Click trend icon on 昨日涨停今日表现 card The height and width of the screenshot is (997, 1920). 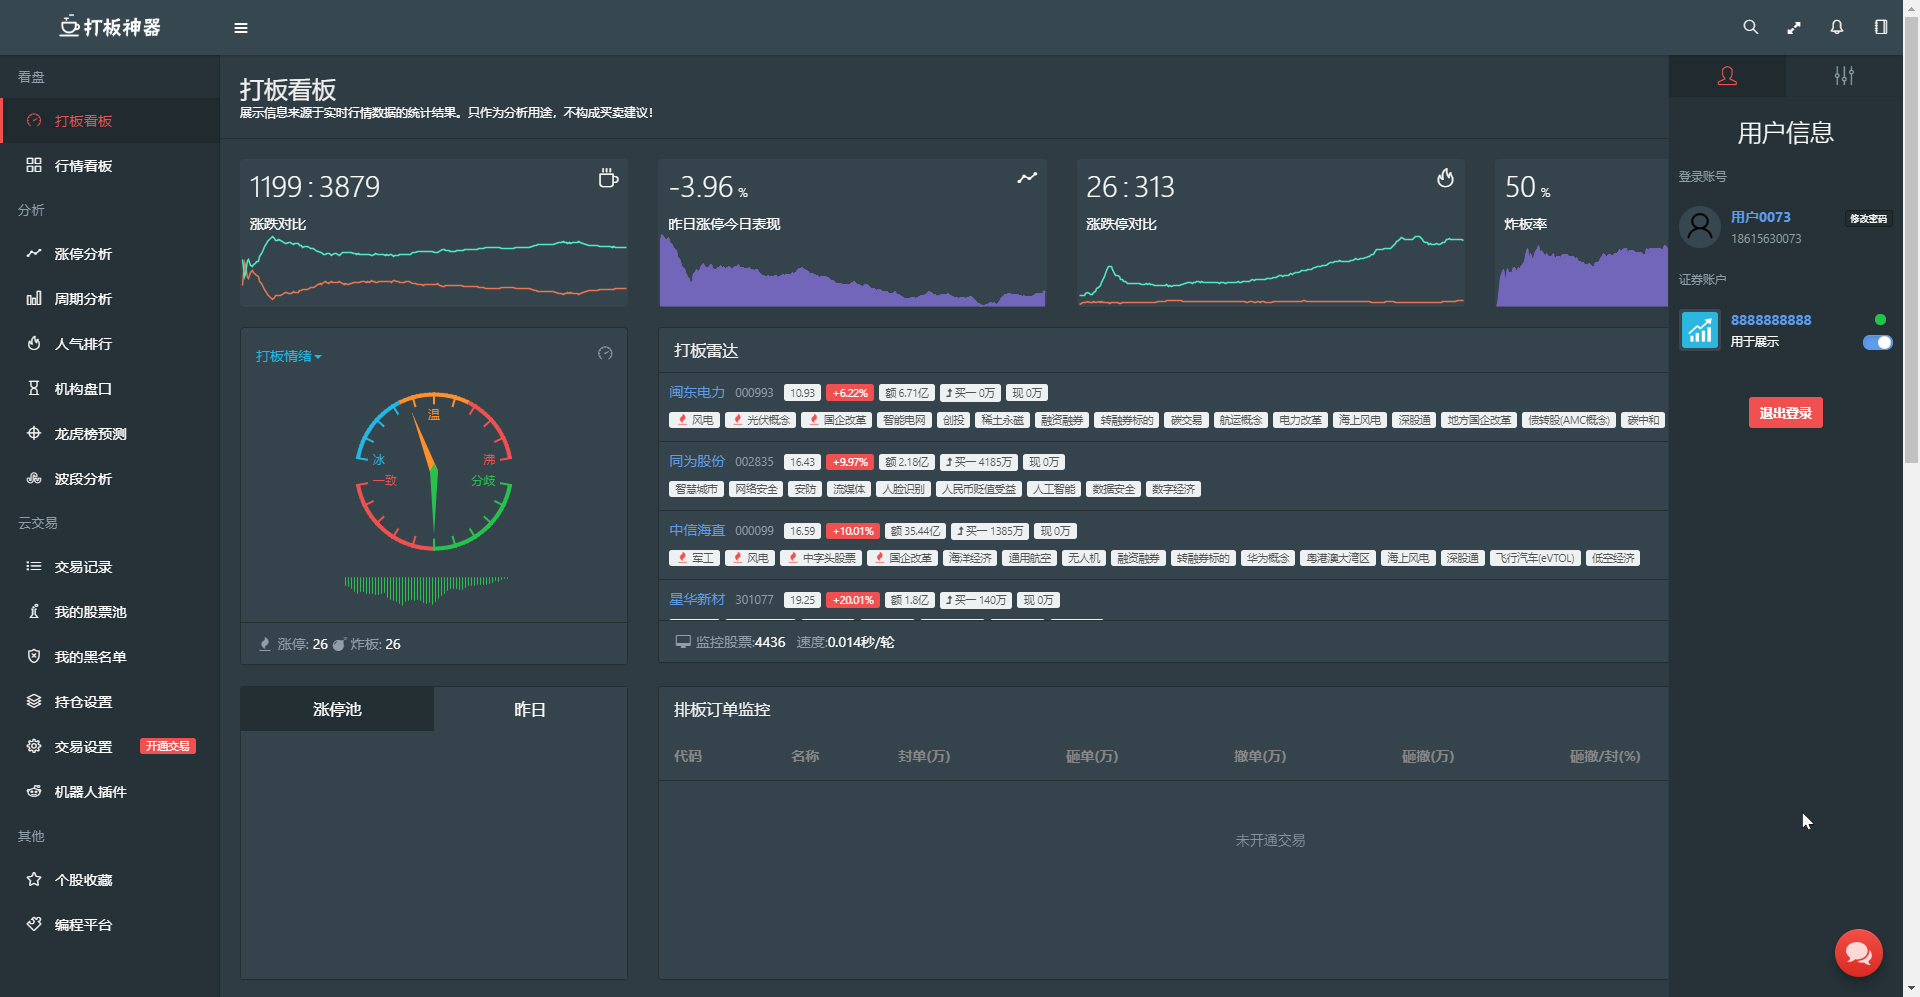[1027, 178]
